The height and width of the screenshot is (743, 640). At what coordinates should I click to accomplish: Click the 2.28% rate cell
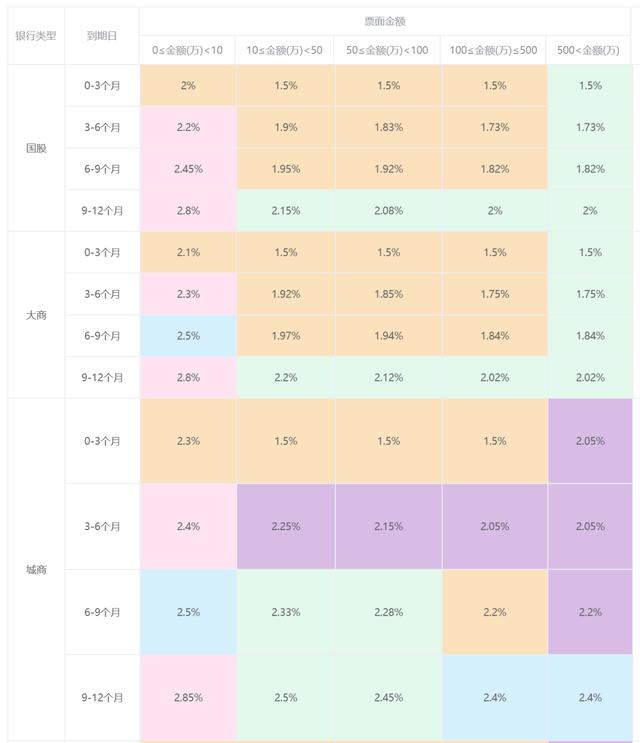coord(387,612)
